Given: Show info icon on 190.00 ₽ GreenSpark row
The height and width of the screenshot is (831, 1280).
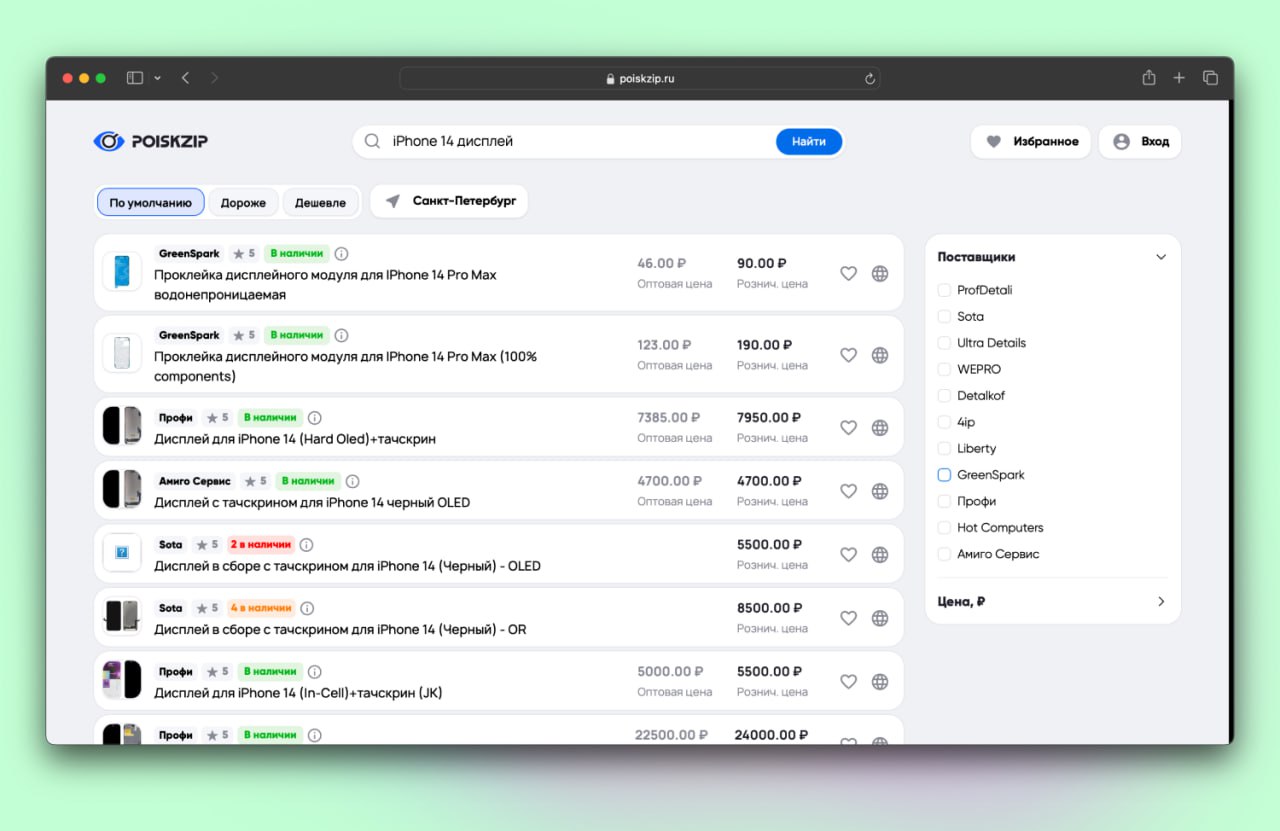Looking at the screenshot, I should click(341, 335).
